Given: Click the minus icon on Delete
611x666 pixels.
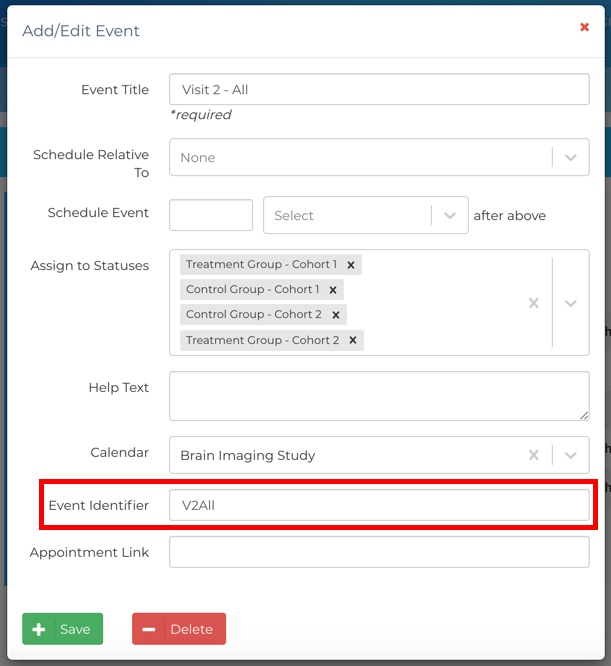Looking at the screenshot, I should 149,629.
